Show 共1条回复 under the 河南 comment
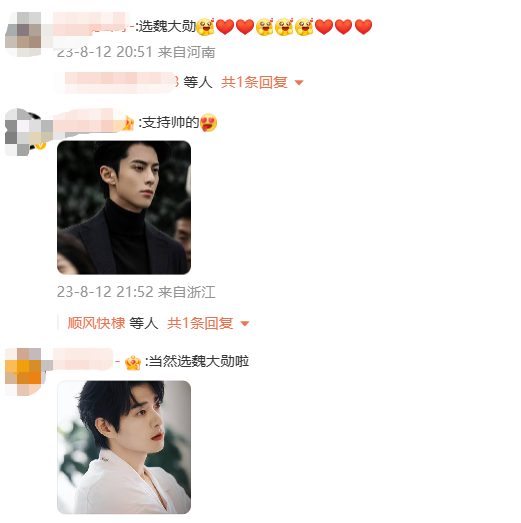The height and width of the screenshot is (523, 521). click(x=254, y=82)
